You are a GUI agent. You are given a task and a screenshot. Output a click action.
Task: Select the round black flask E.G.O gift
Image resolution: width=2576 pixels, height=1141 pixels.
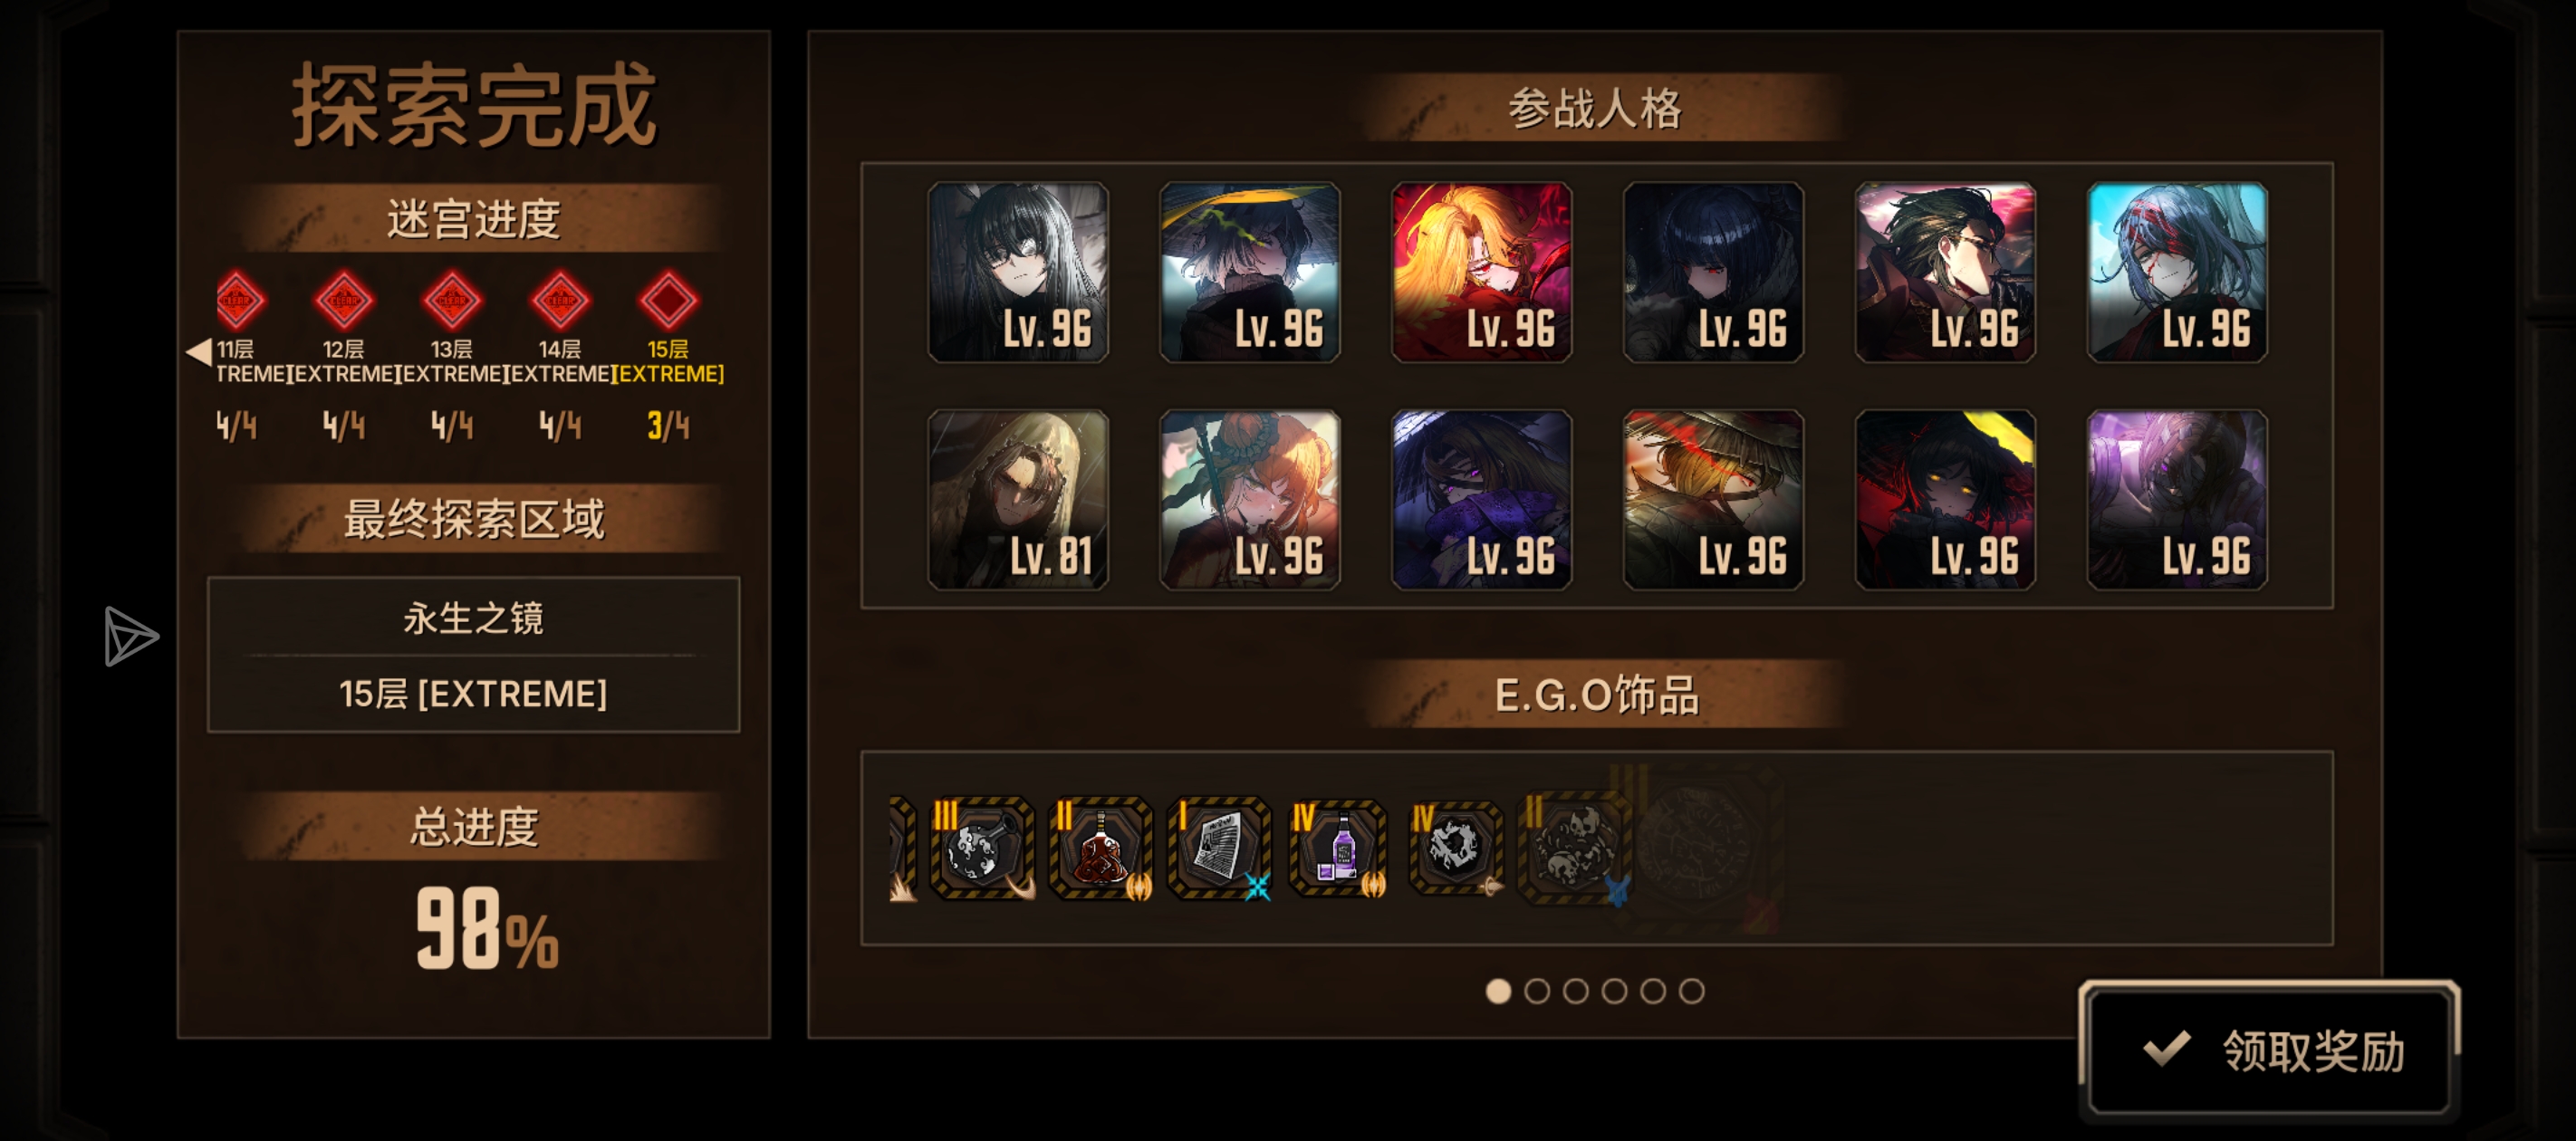coord(981,848)
